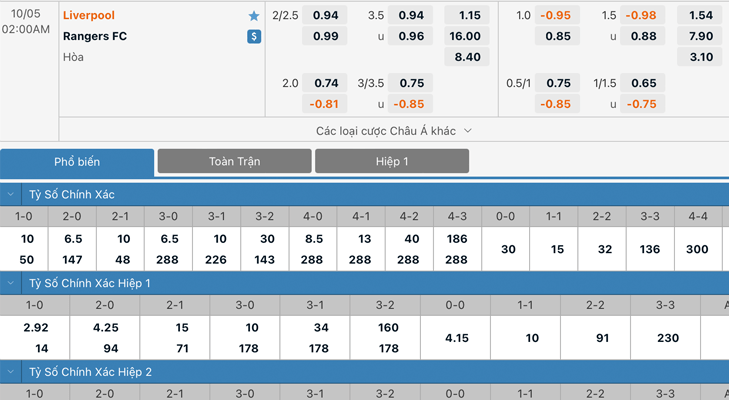
Task: Choose the 8.40 draw odds
Action: 468,57
